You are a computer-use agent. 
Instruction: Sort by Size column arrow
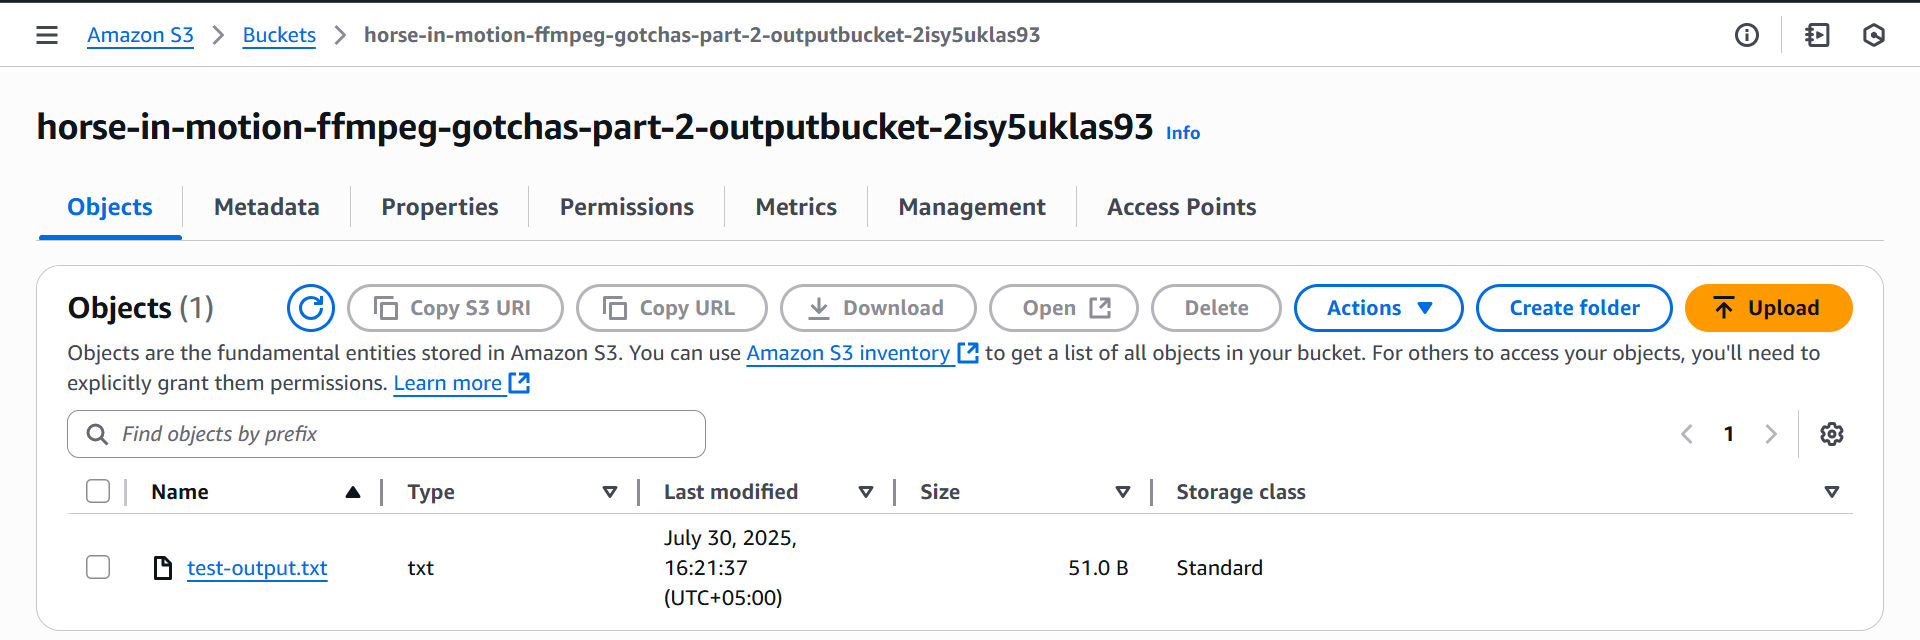[1123, 492]
